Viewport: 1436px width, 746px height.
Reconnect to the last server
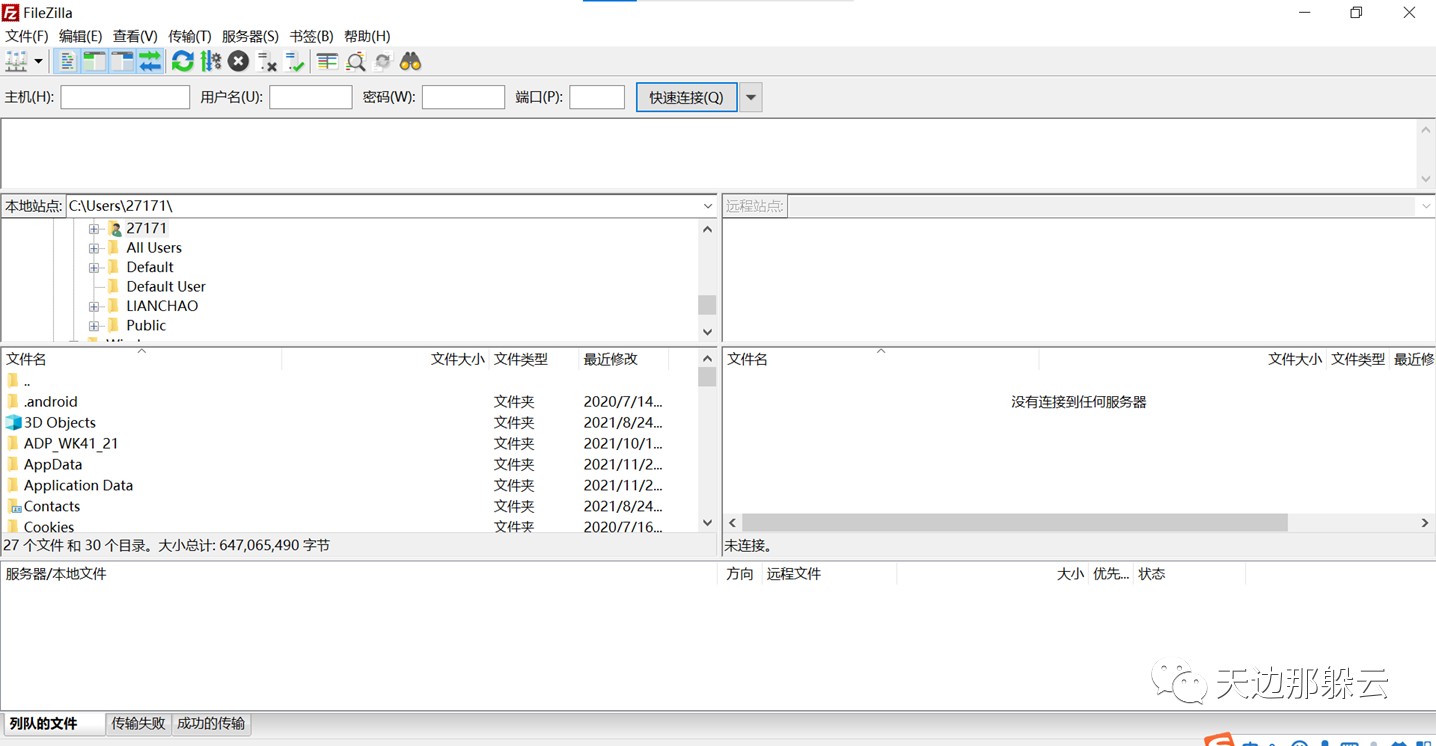tap(294, 62)
